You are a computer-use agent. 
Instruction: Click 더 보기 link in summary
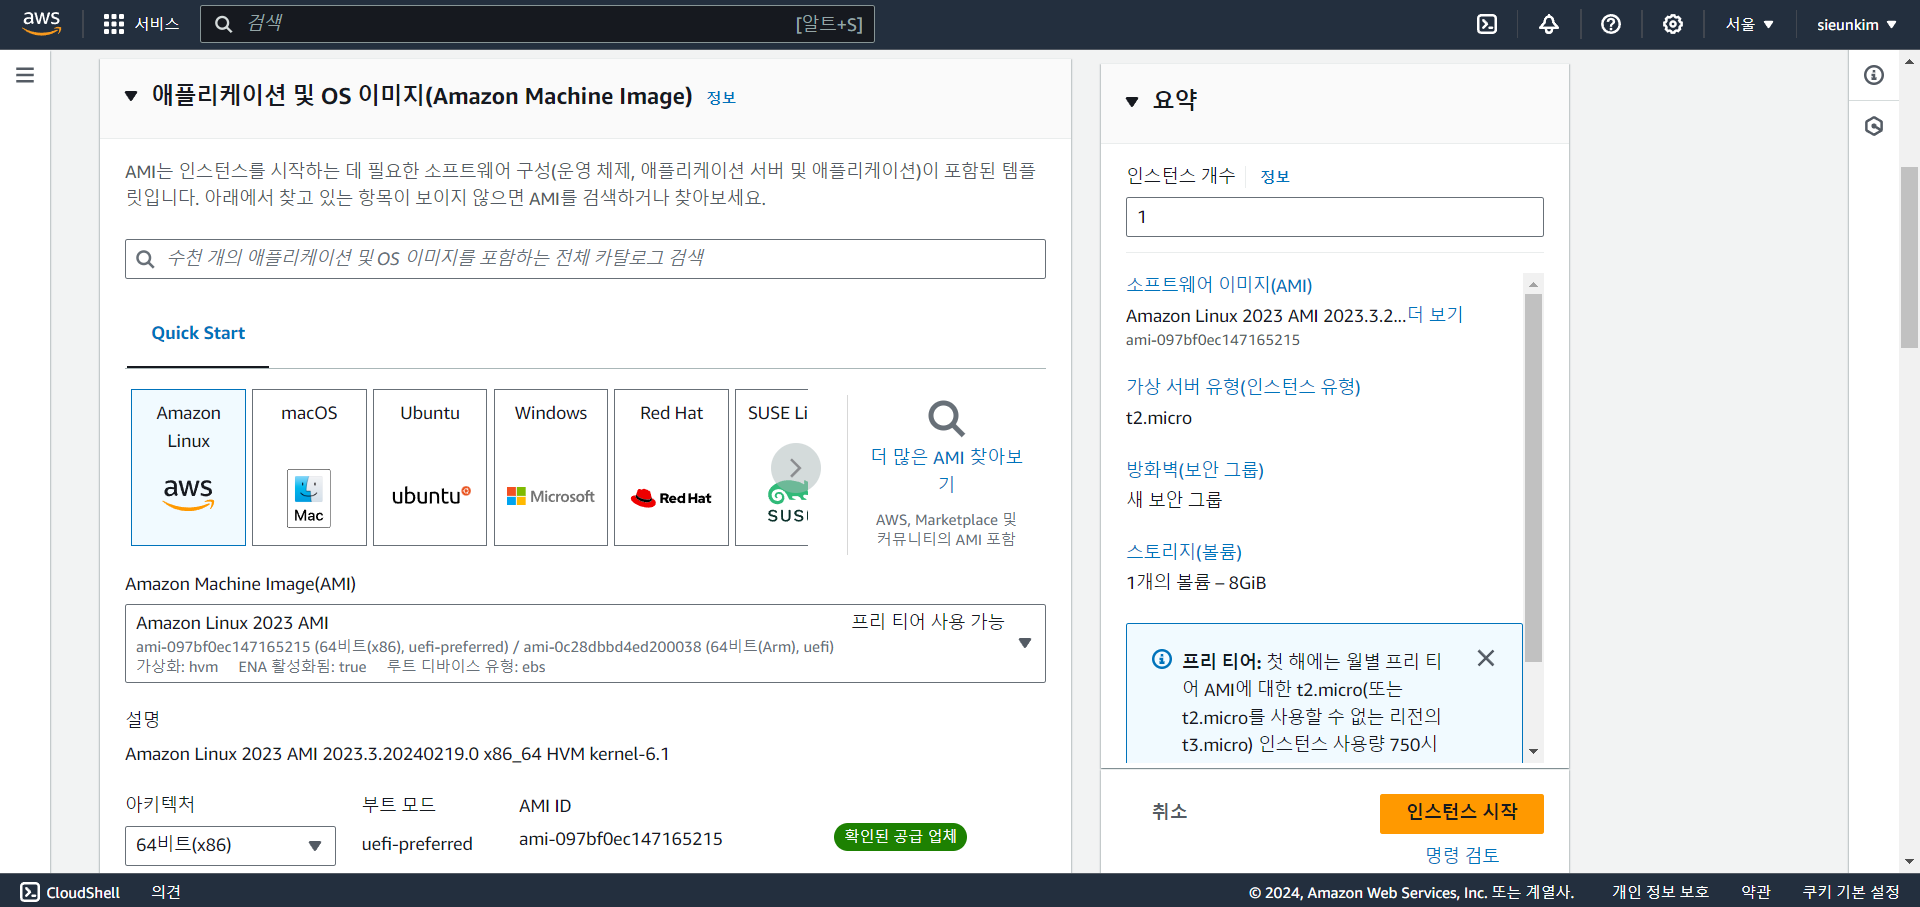click(x=1435, y=315)
